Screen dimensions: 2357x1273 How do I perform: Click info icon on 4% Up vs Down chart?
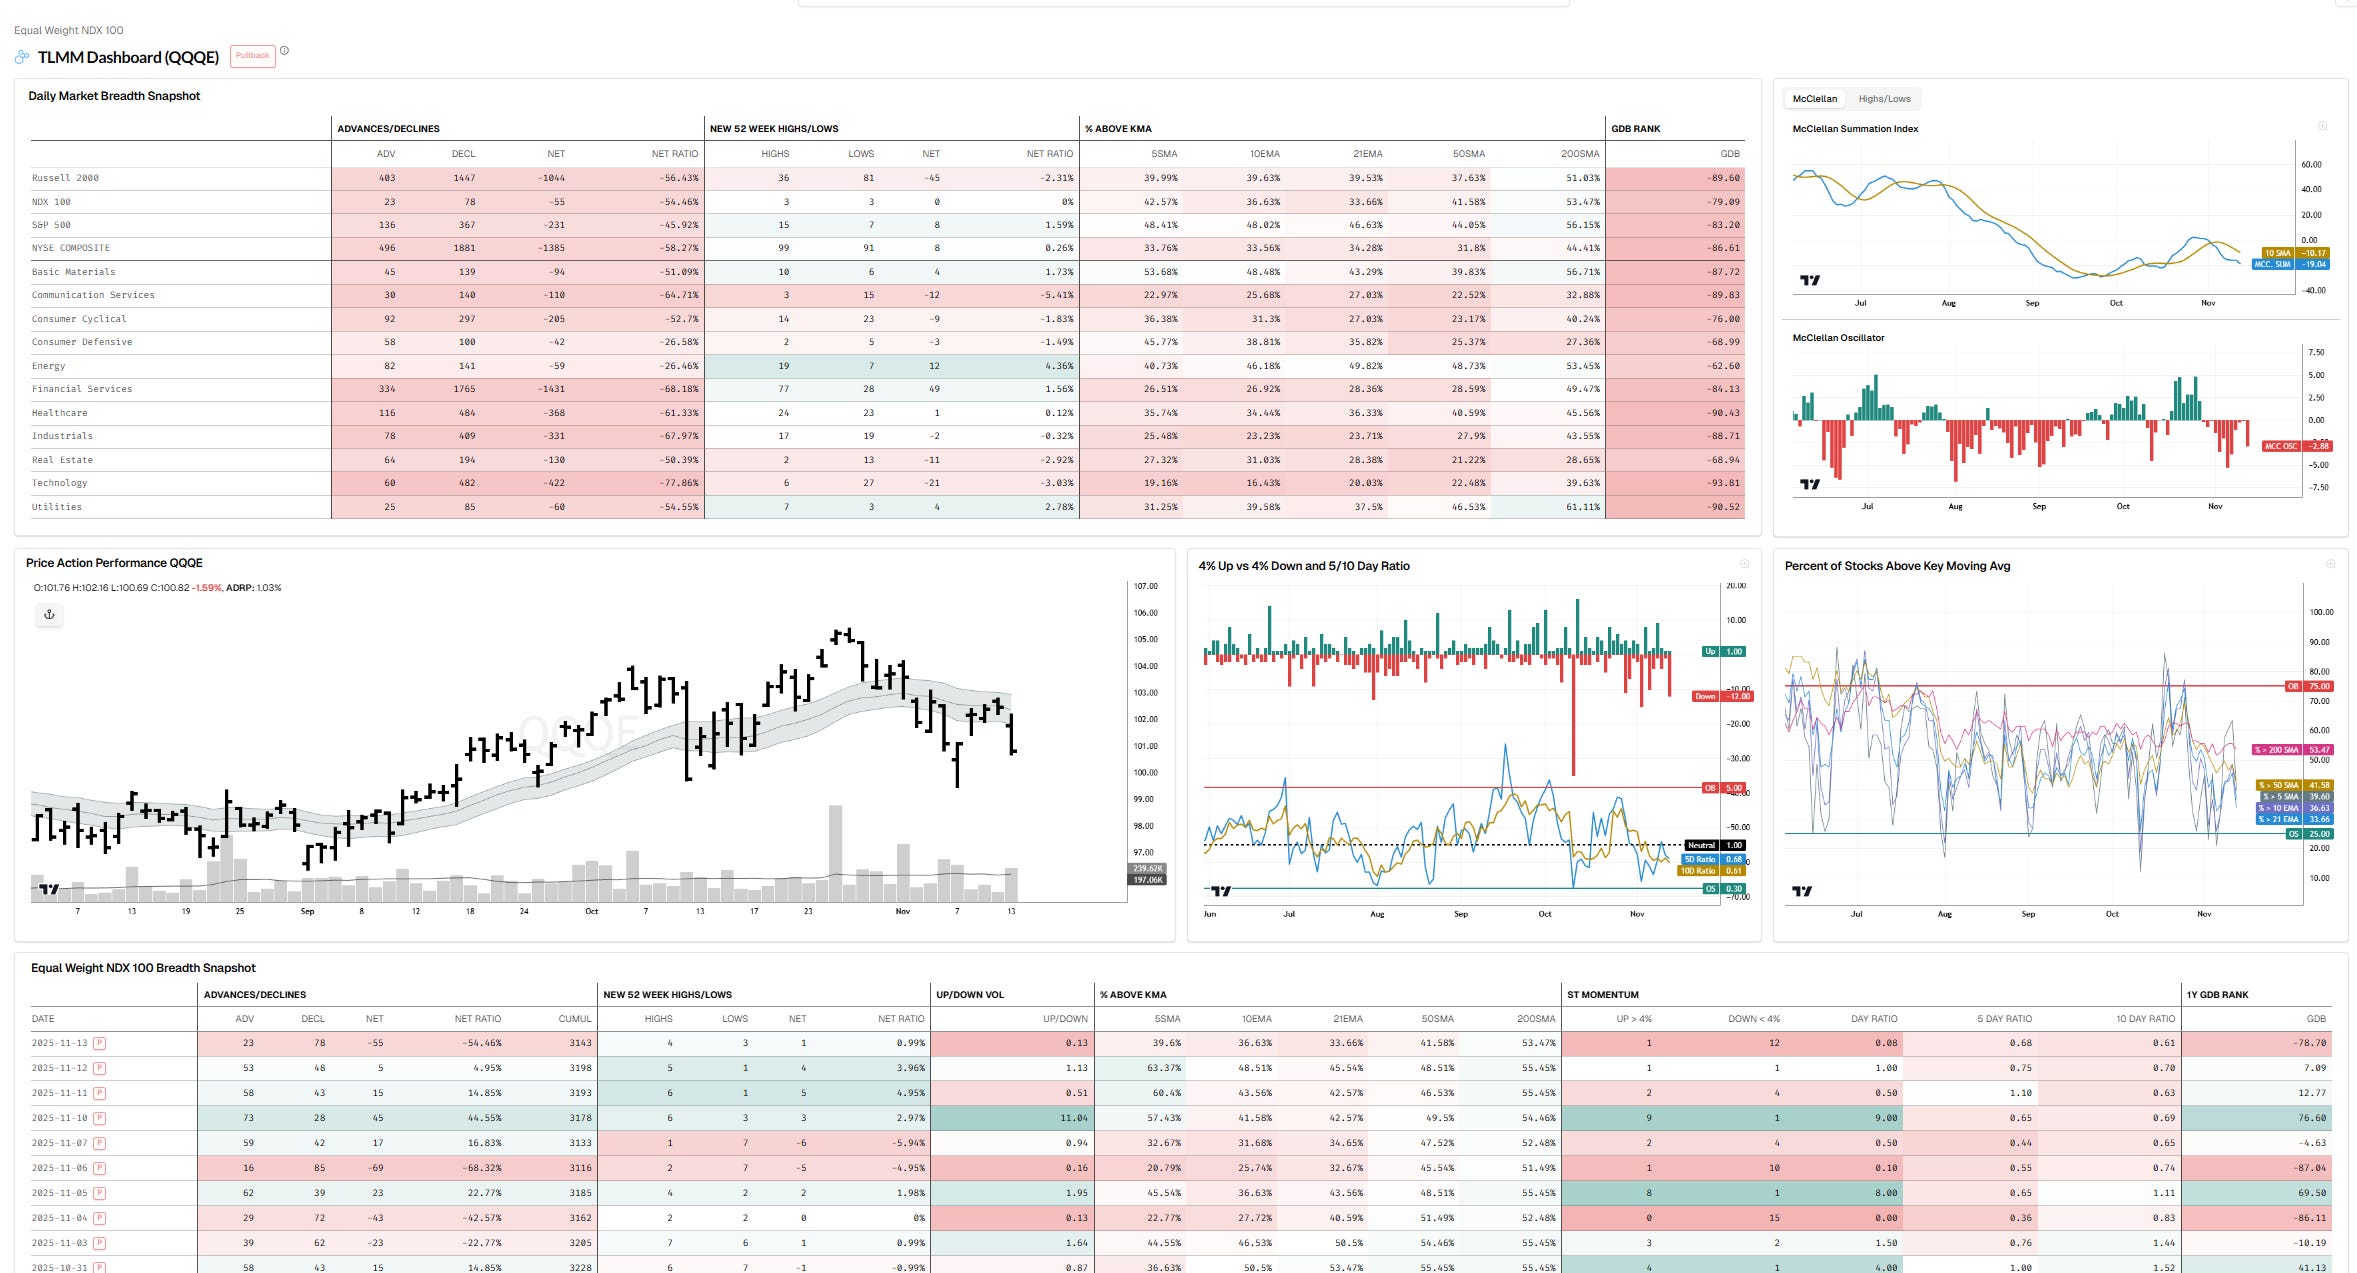[1744, 564]
